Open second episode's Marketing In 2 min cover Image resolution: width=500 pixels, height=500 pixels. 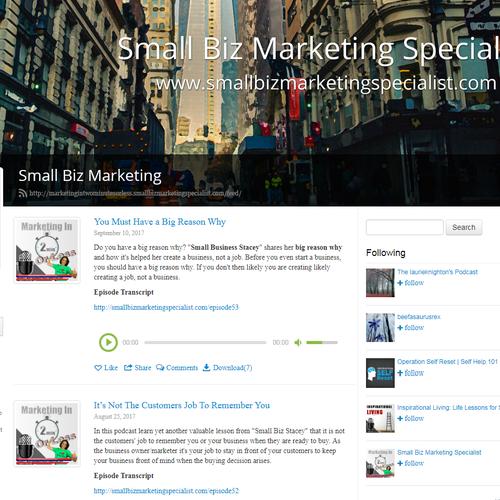coord(47,434)
